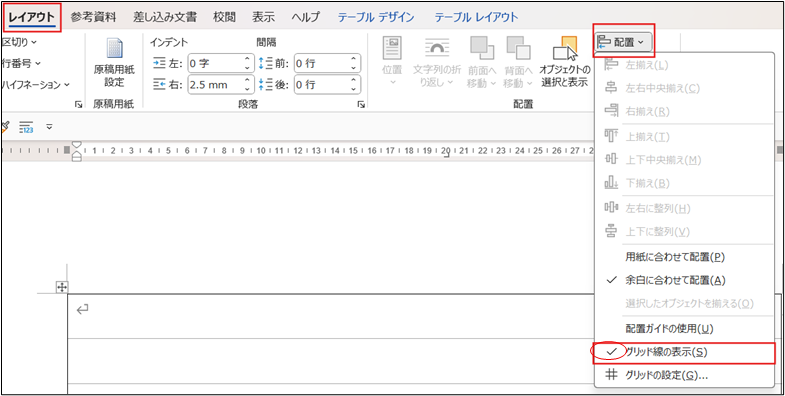Click the brush icon in quick toolbar
This screenshot has height=396, width=785.
[x=5, y=127]
